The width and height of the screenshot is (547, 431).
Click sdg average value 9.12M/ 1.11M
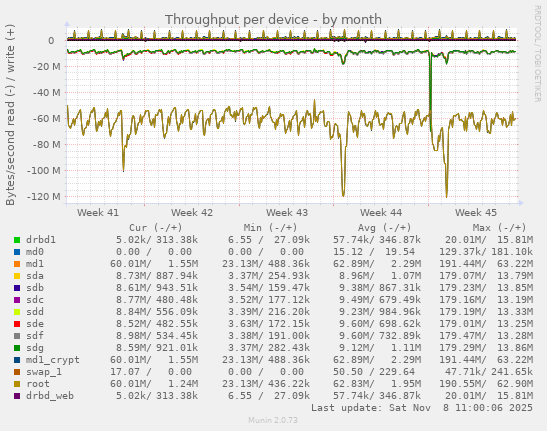click(x=380, y=348)
